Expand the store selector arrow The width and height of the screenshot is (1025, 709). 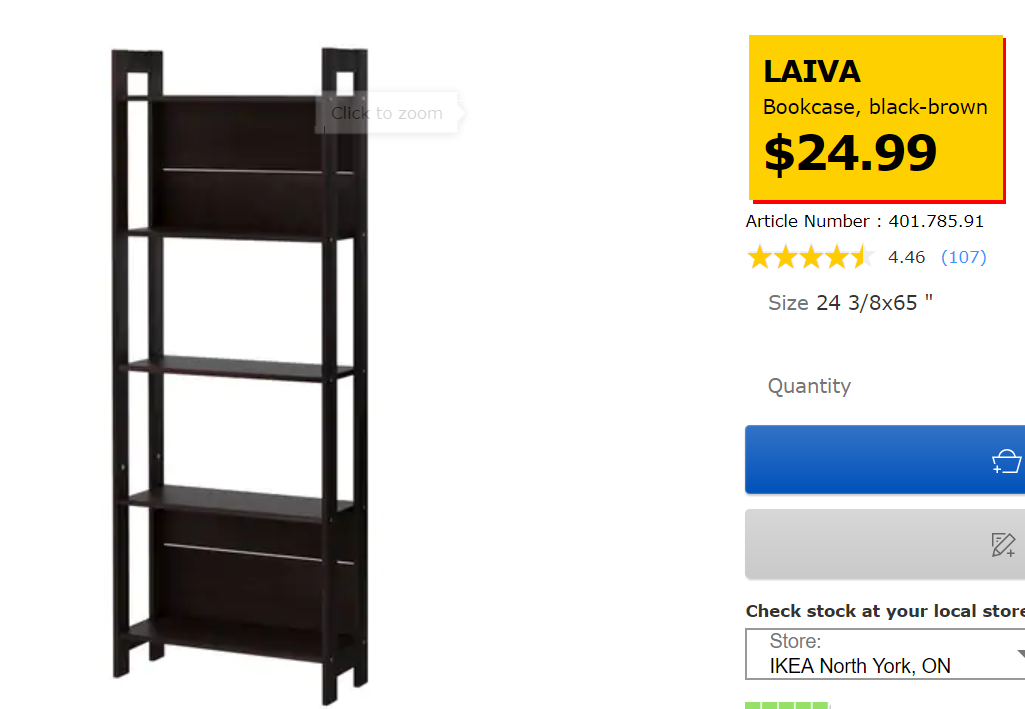(1020, 654)
